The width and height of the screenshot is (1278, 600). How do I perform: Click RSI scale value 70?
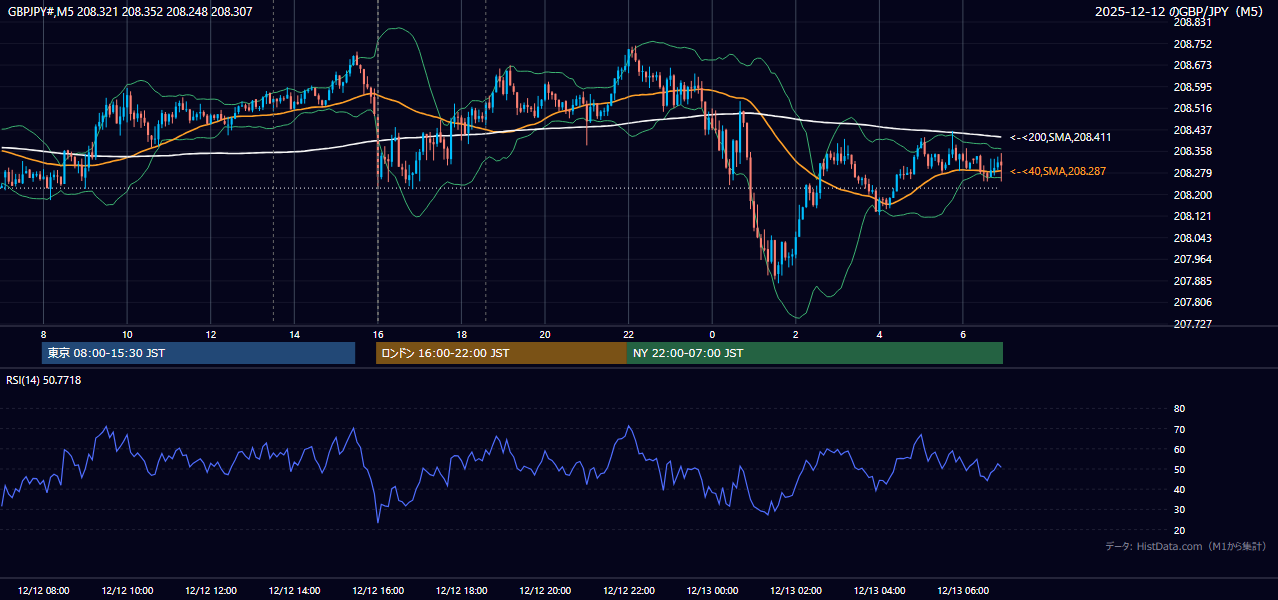(1179, 429)
